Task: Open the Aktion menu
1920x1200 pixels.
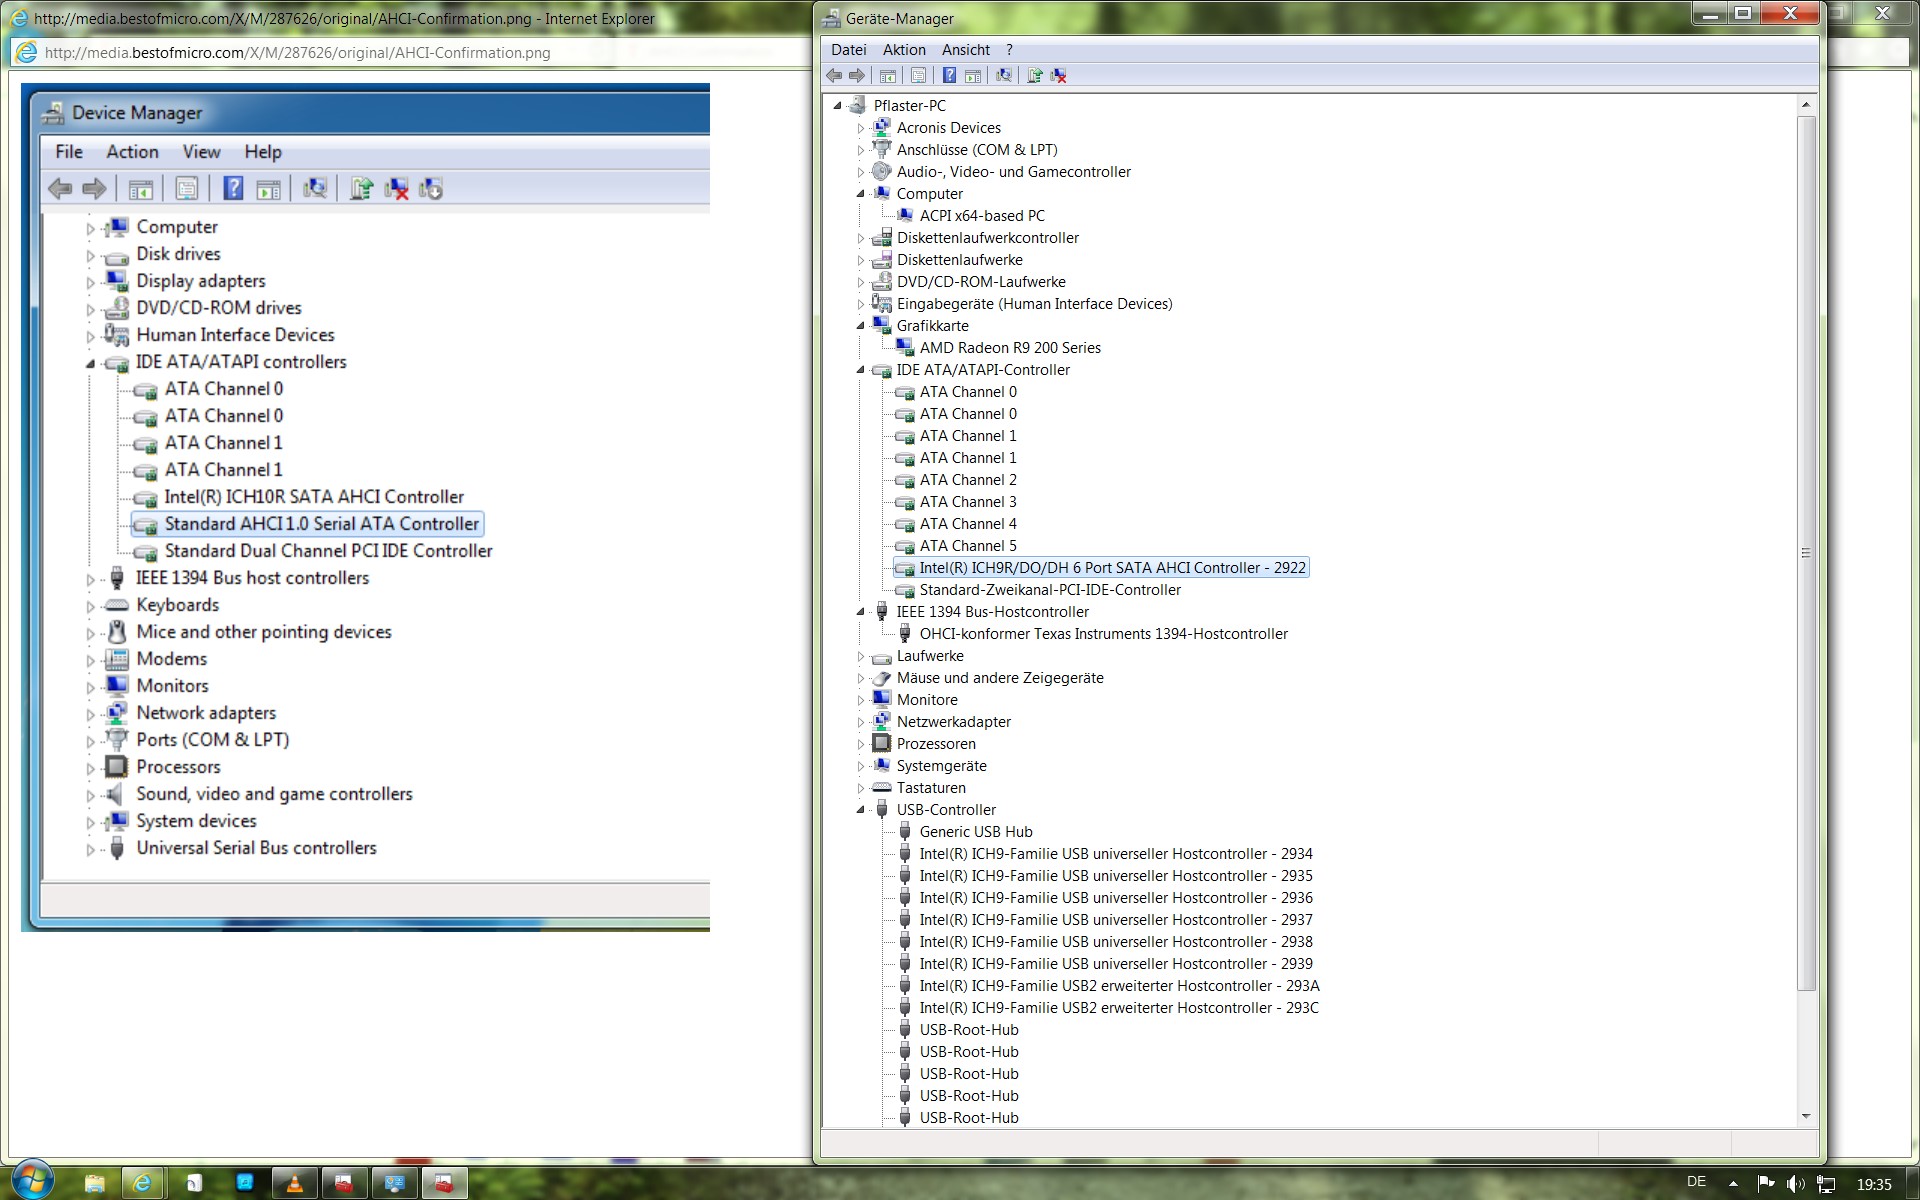Action: click(903, 50)
